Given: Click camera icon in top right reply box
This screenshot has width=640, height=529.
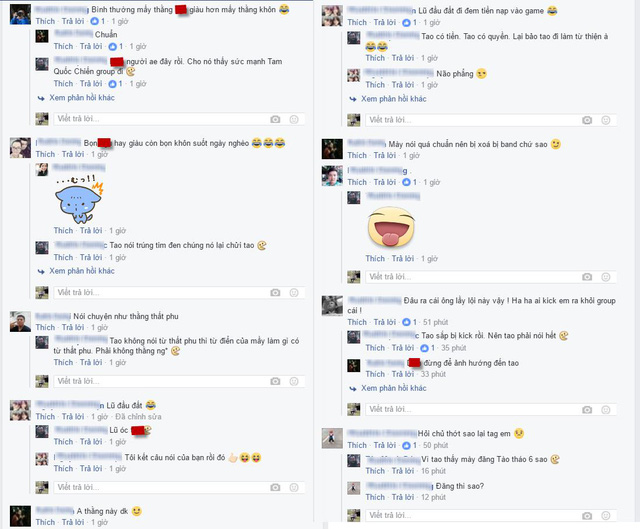Looking at the screenshot, I should (587, 120).
